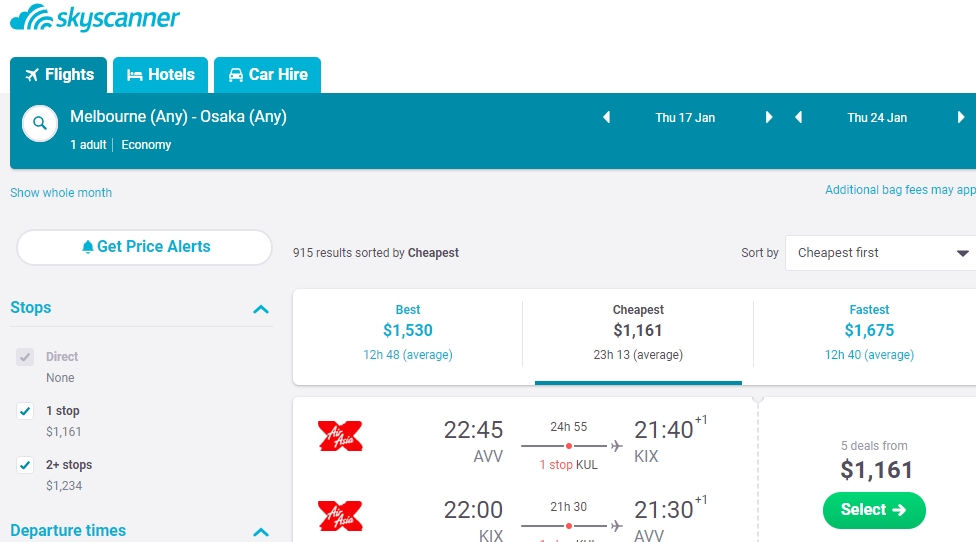This screenshot has width=976, height=542.
Task: Collapse the Departure times section
Action: [x=261, y=532]
